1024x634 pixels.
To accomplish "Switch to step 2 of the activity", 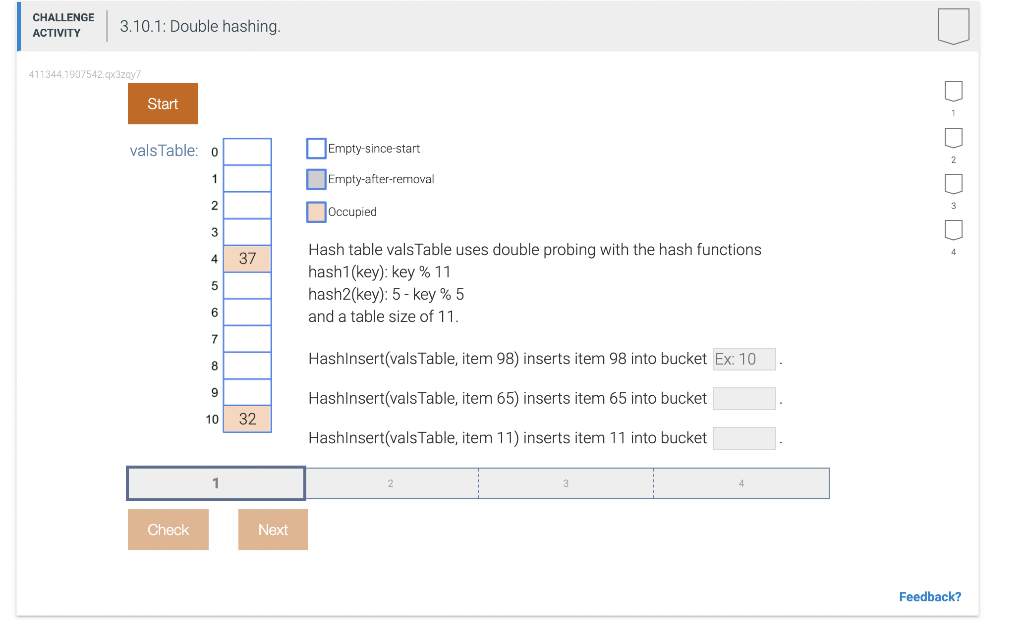I will point(391,482).
